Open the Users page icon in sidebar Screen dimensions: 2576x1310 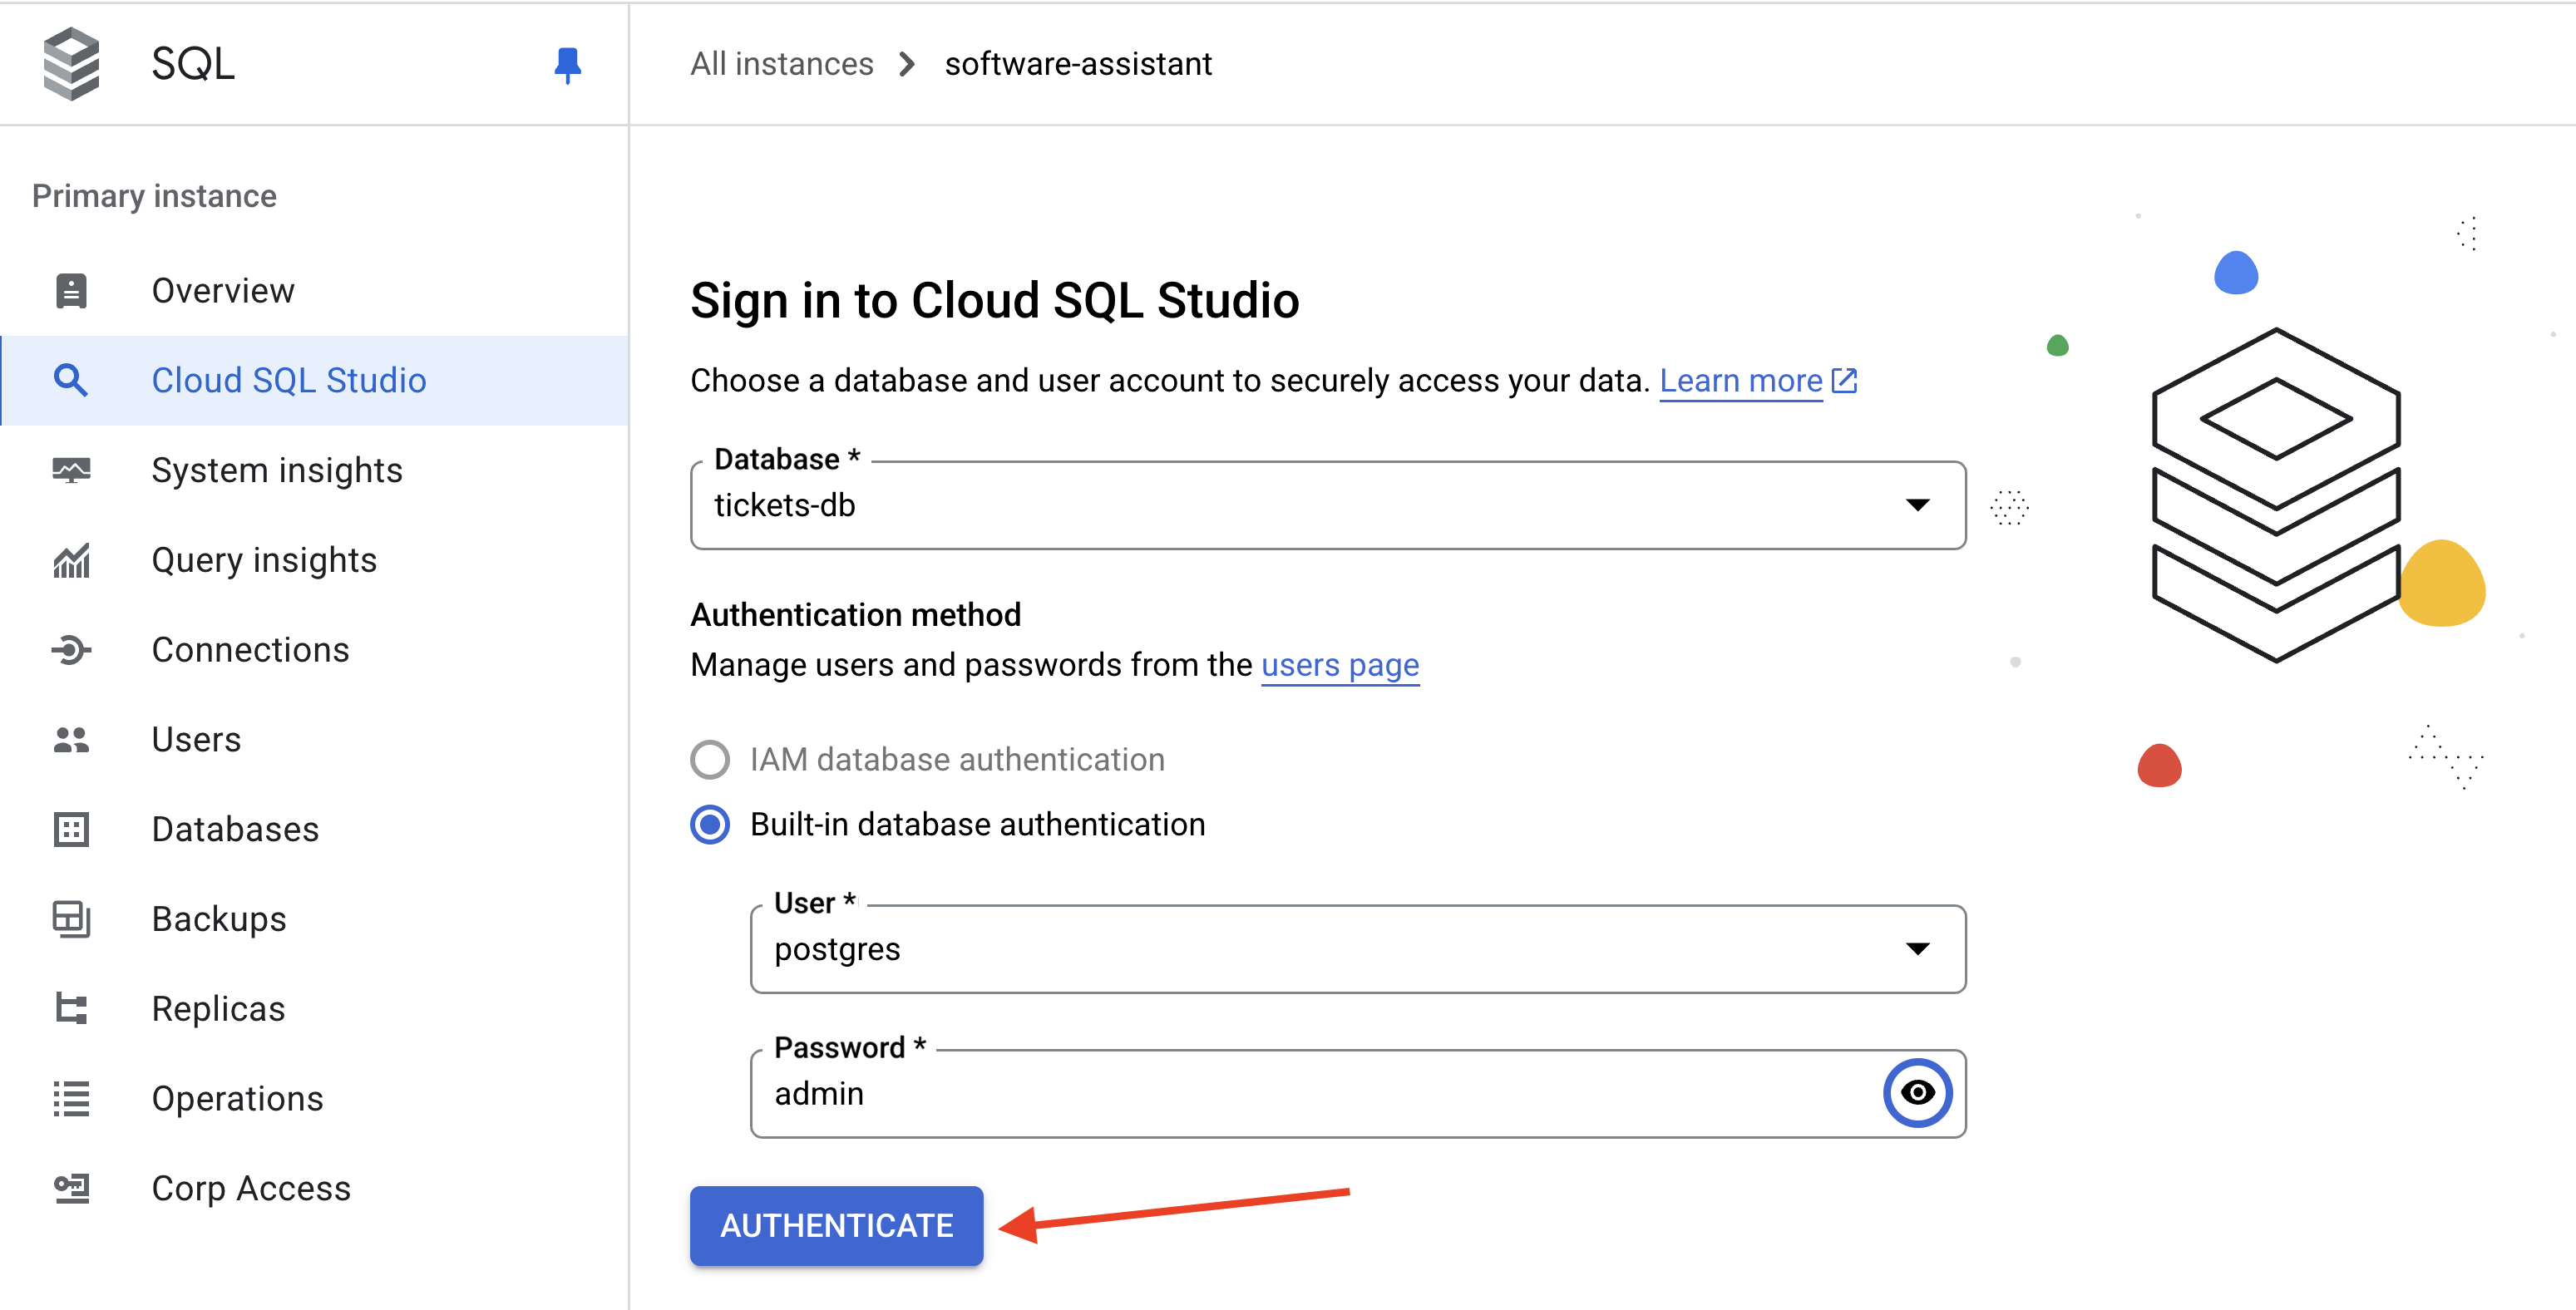[71, 739]
